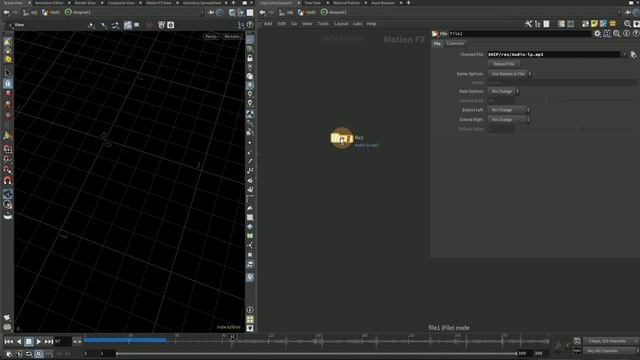Jump to first frame in playbar
The height and width of the screenshot is (360, 640).
(8, 341)
